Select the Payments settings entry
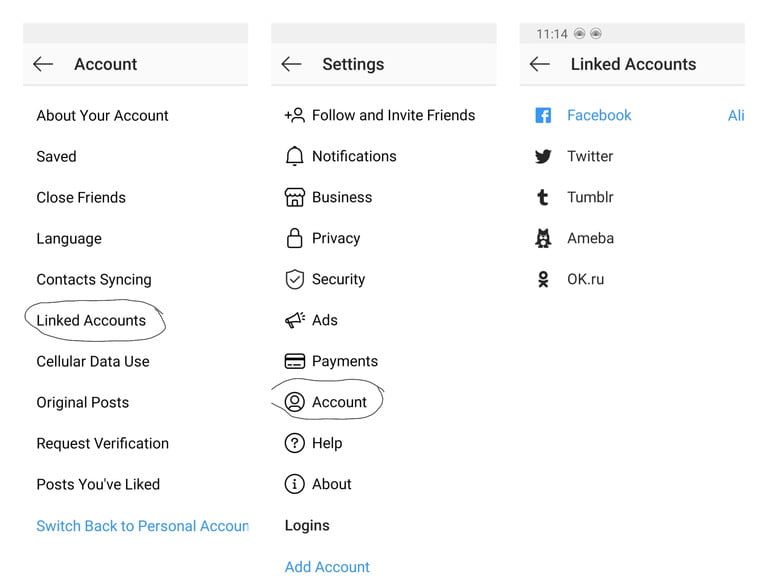 click(344, 361)
